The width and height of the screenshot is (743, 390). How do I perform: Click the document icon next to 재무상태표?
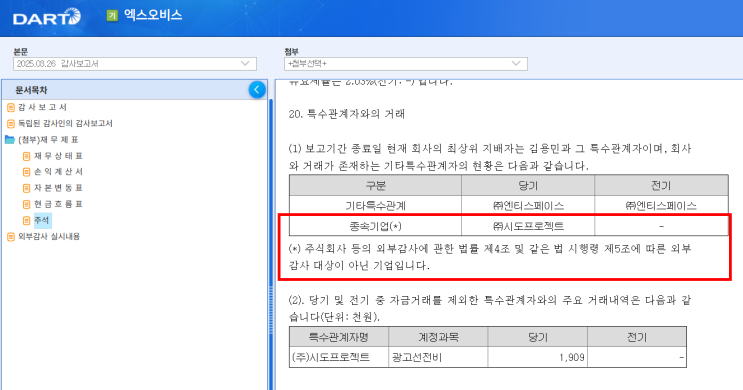click(27, 156)
